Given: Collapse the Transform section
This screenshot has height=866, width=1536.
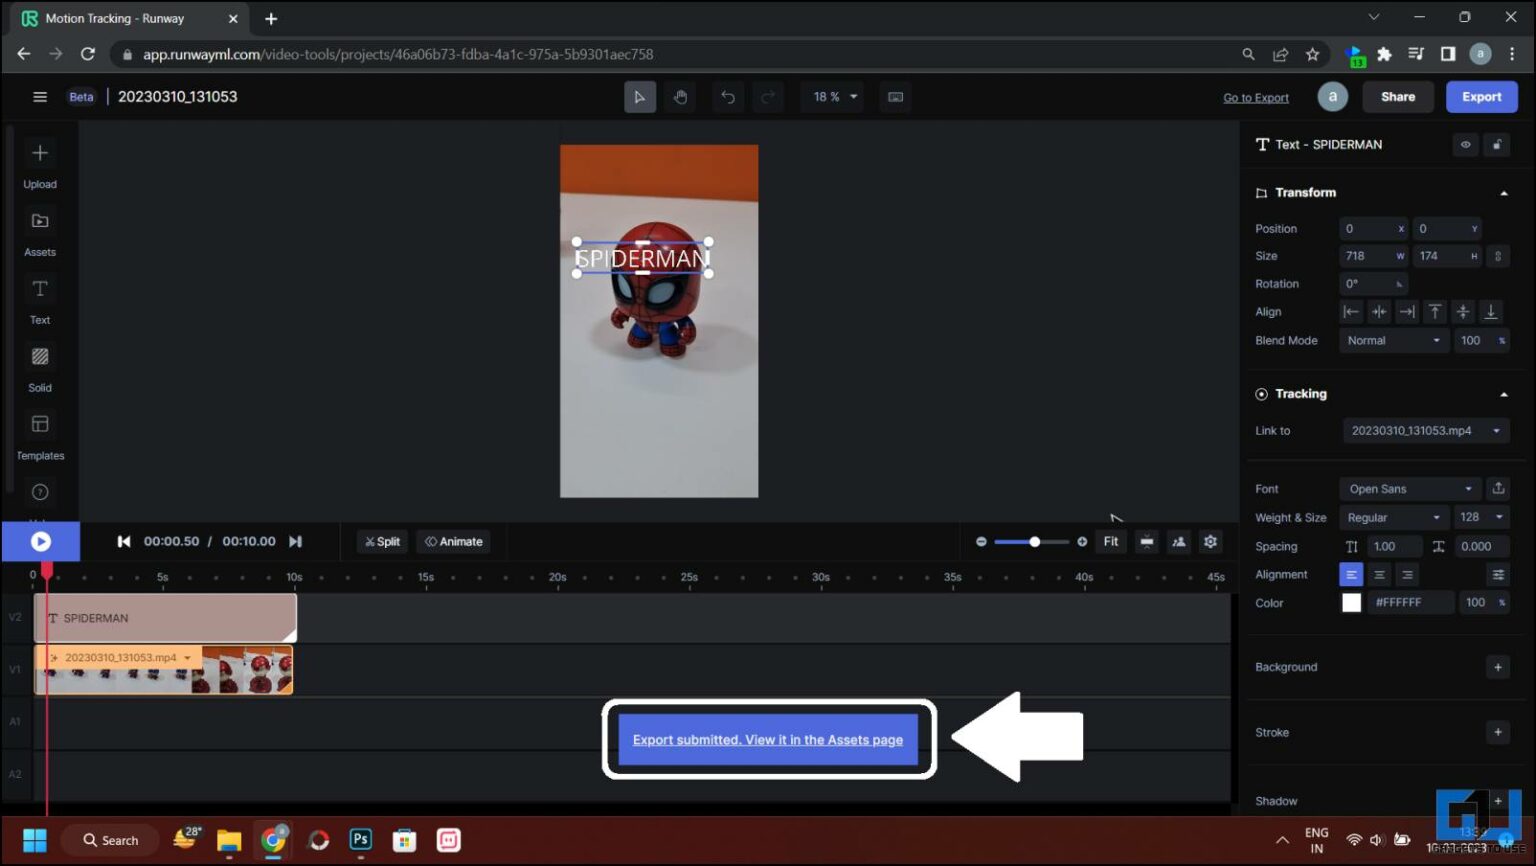Looking at the screenshot, I should tap(1506, 192).
